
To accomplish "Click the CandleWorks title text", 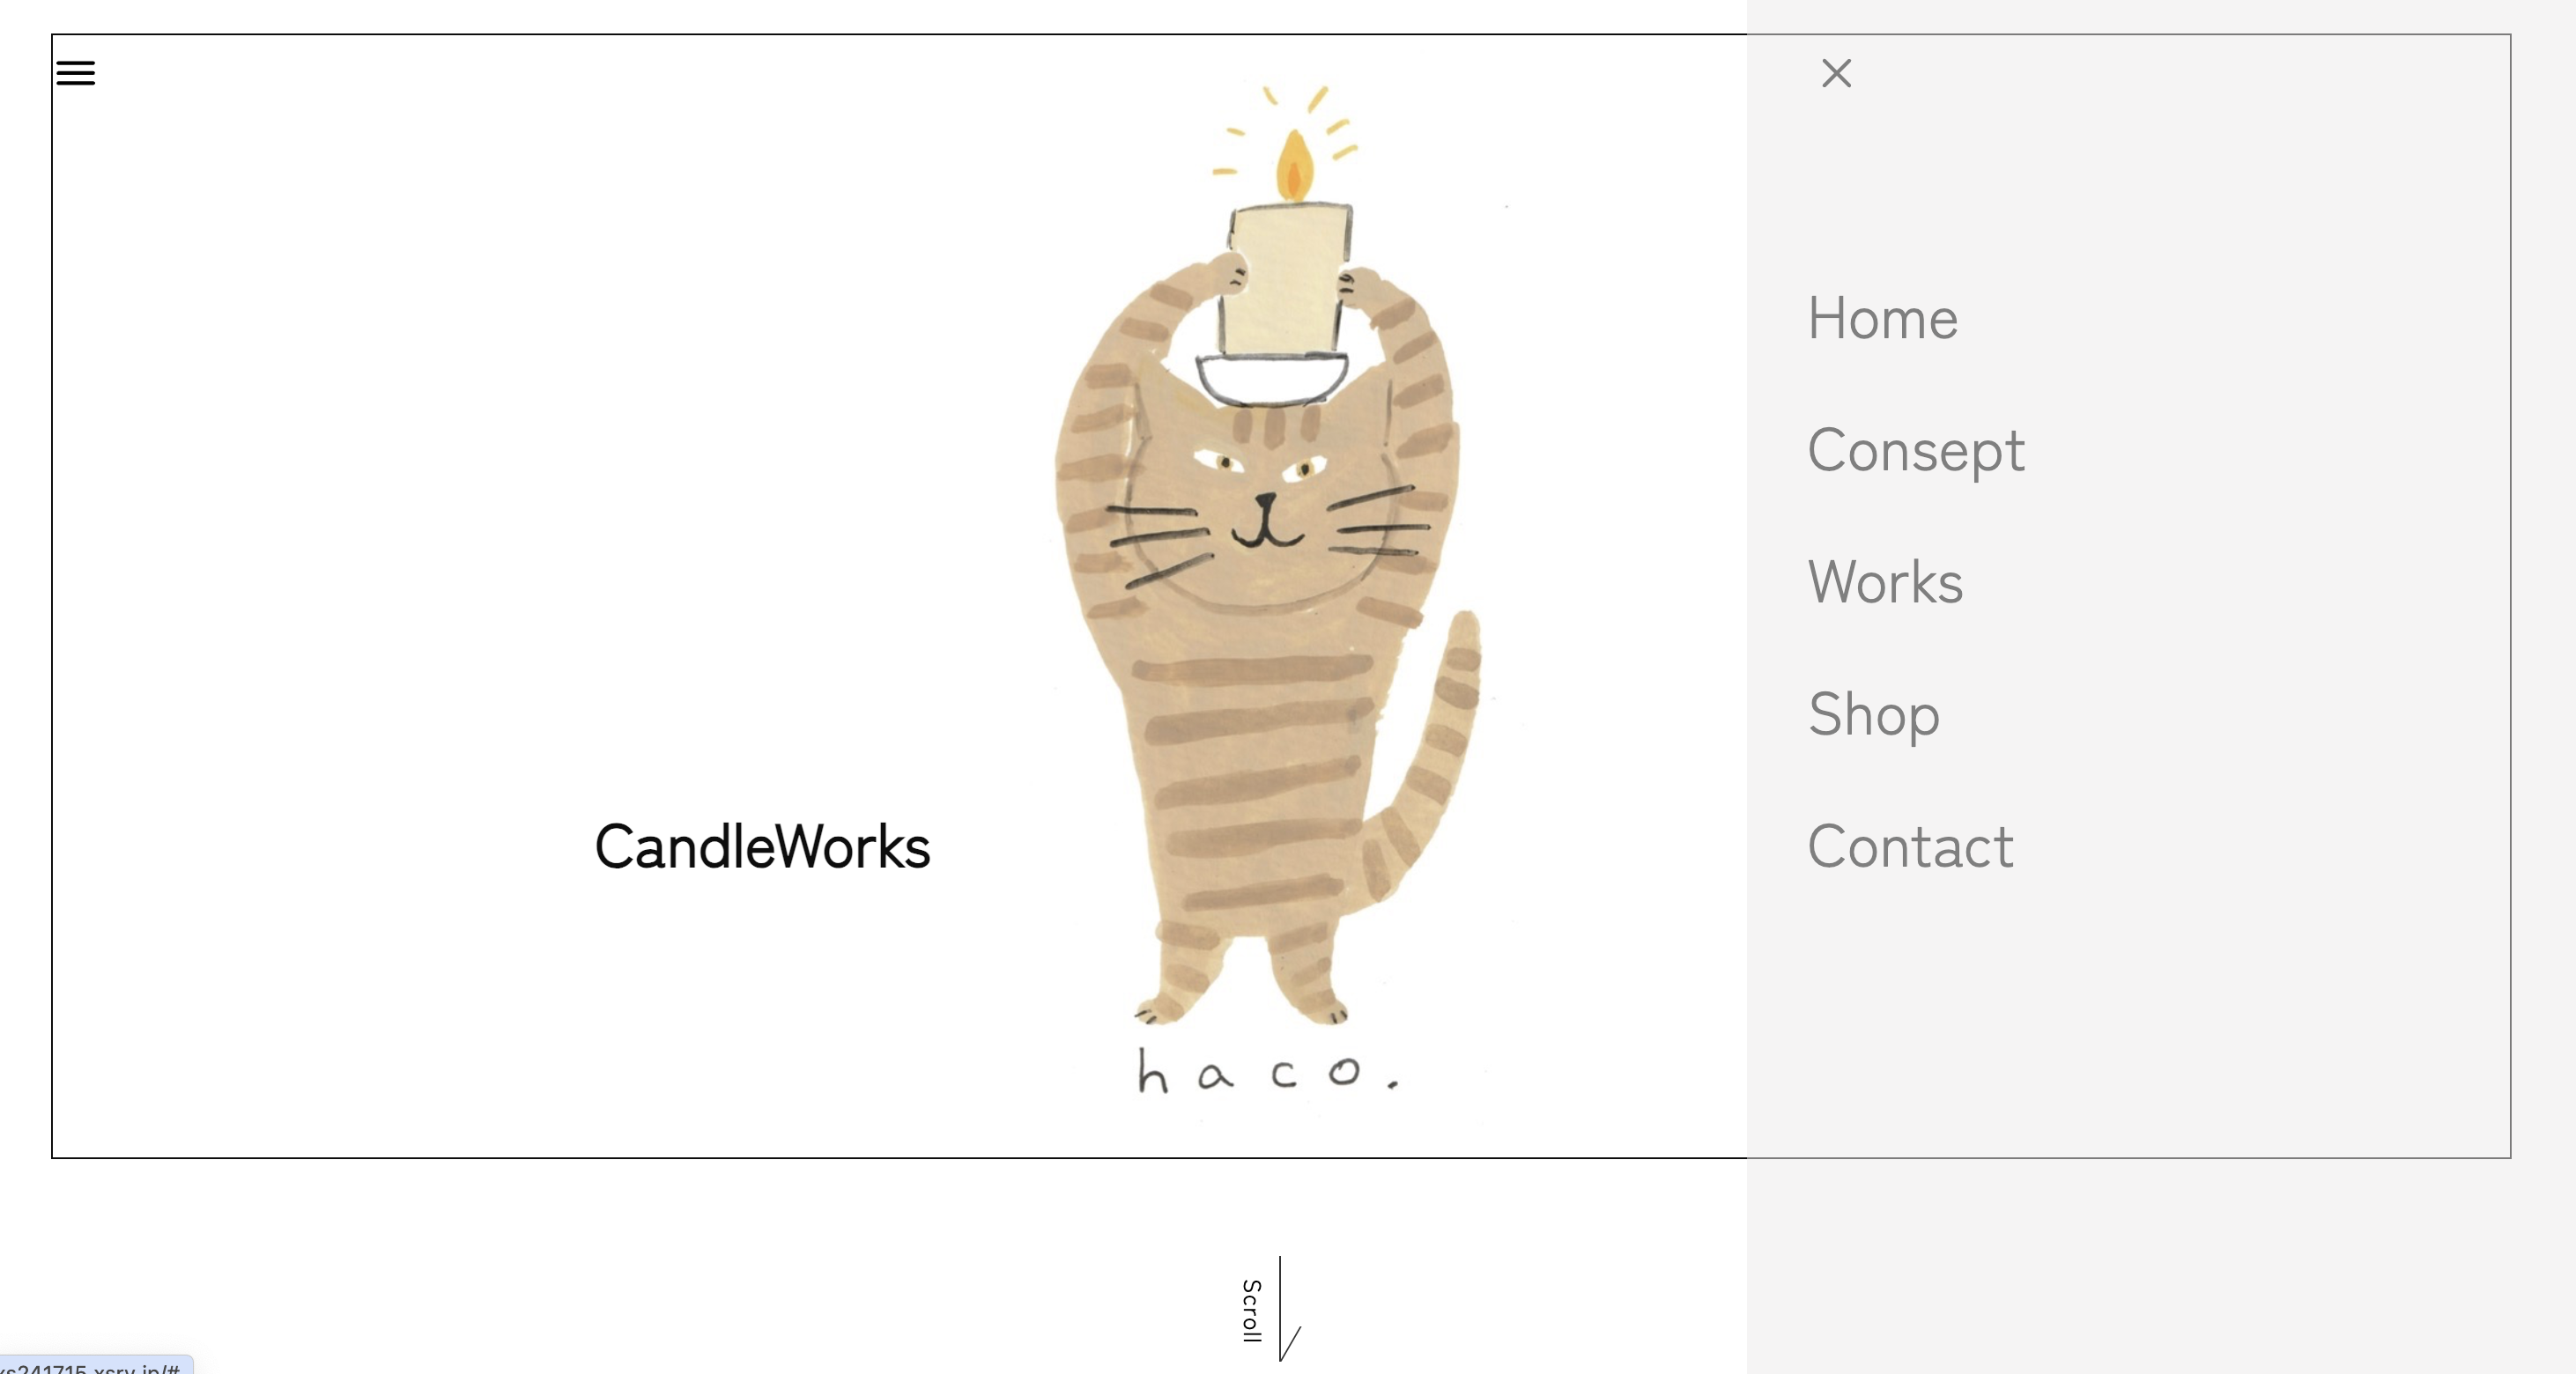I will [762, 847].
